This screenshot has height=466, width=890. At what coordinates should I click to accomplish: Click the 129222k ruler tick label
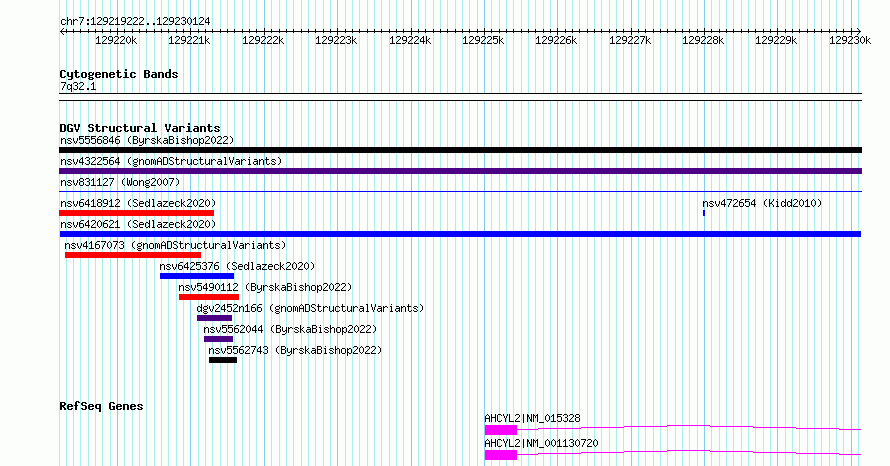click(x=263, y=40)
